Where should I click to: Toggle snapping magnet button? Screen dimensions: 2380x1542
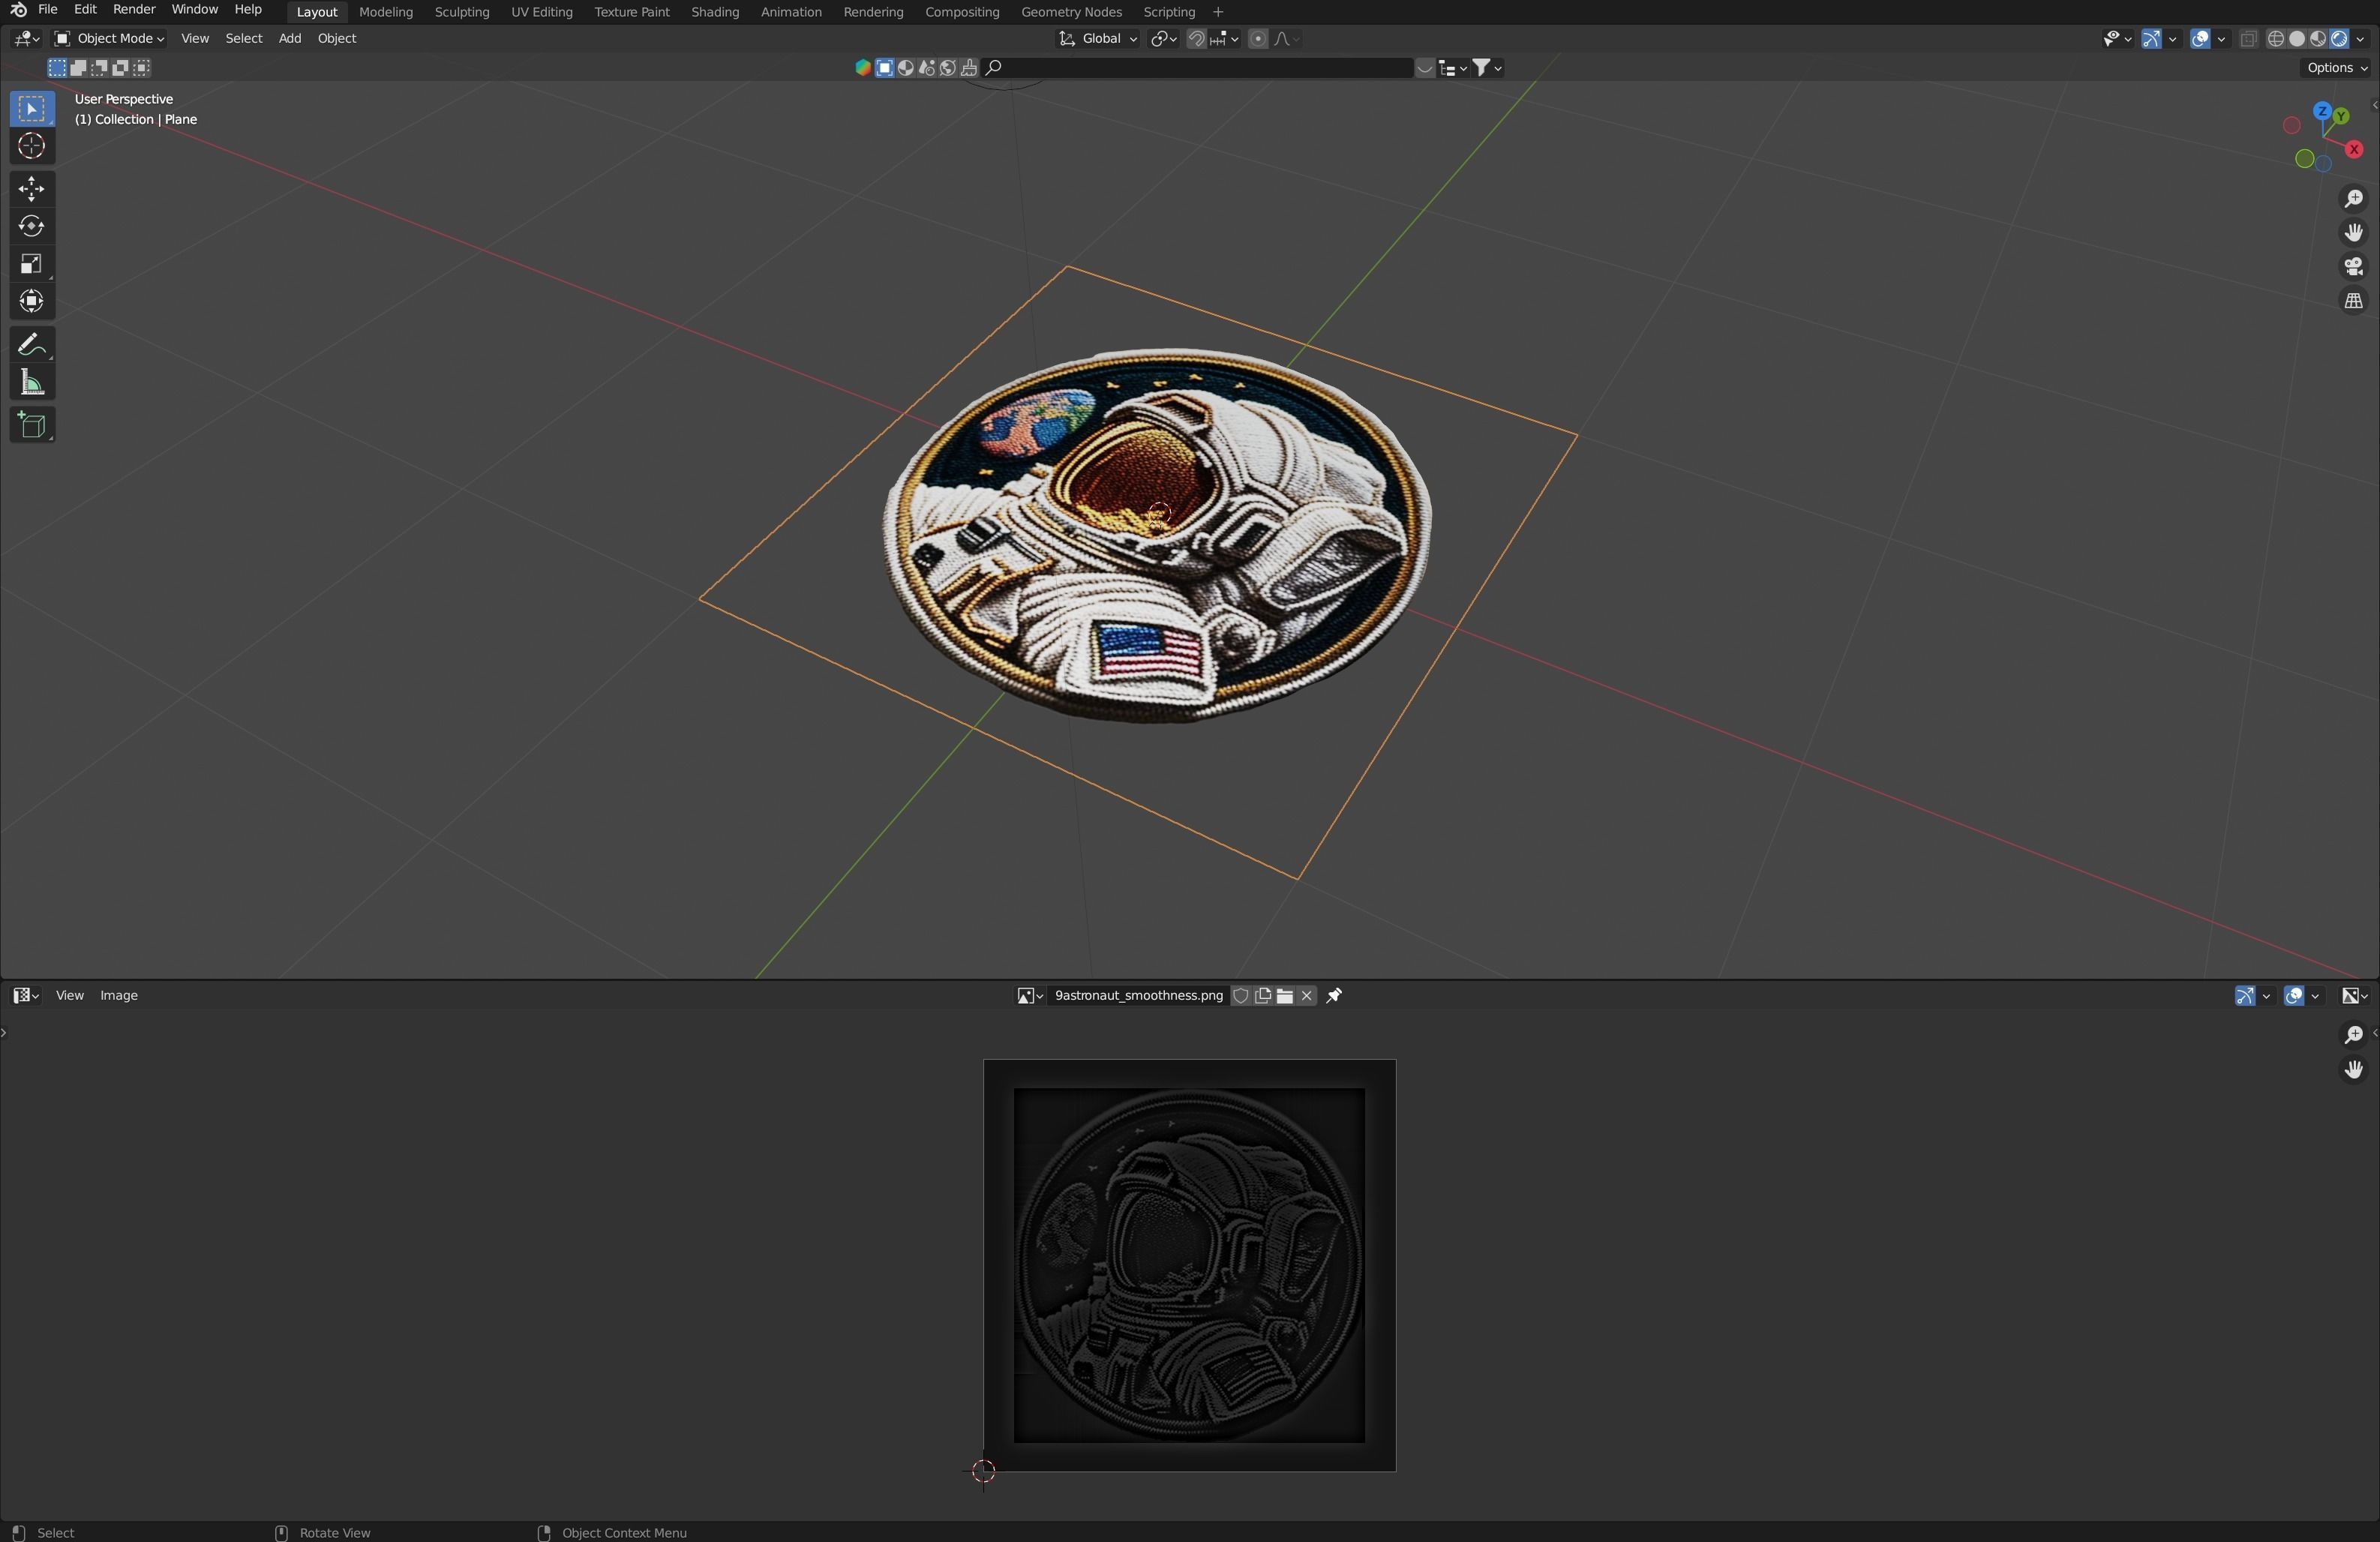click(x=1196, y=39)
